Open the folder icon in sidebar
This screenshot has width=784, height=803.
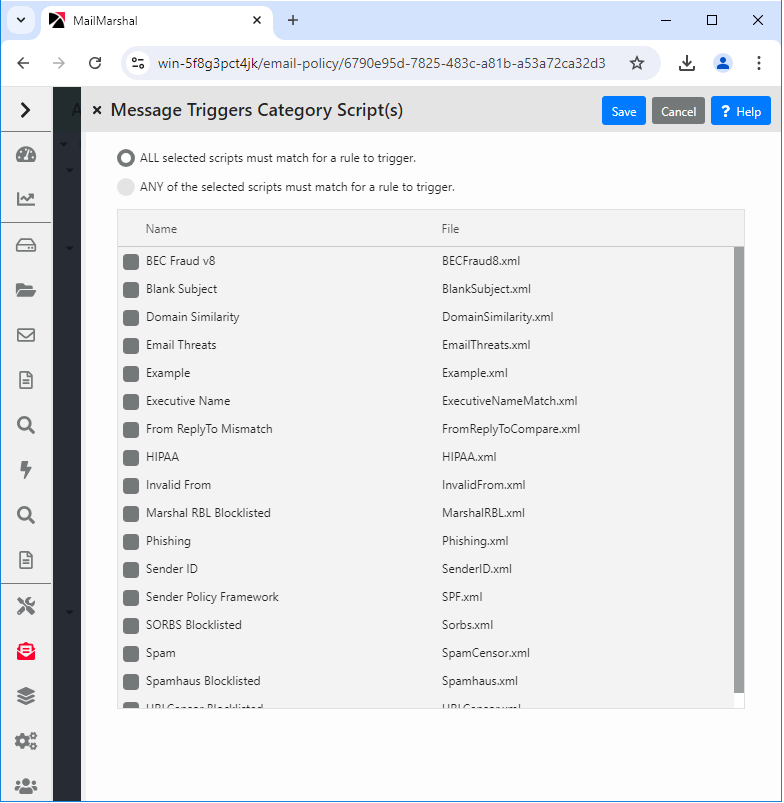(x=26, y=290)
